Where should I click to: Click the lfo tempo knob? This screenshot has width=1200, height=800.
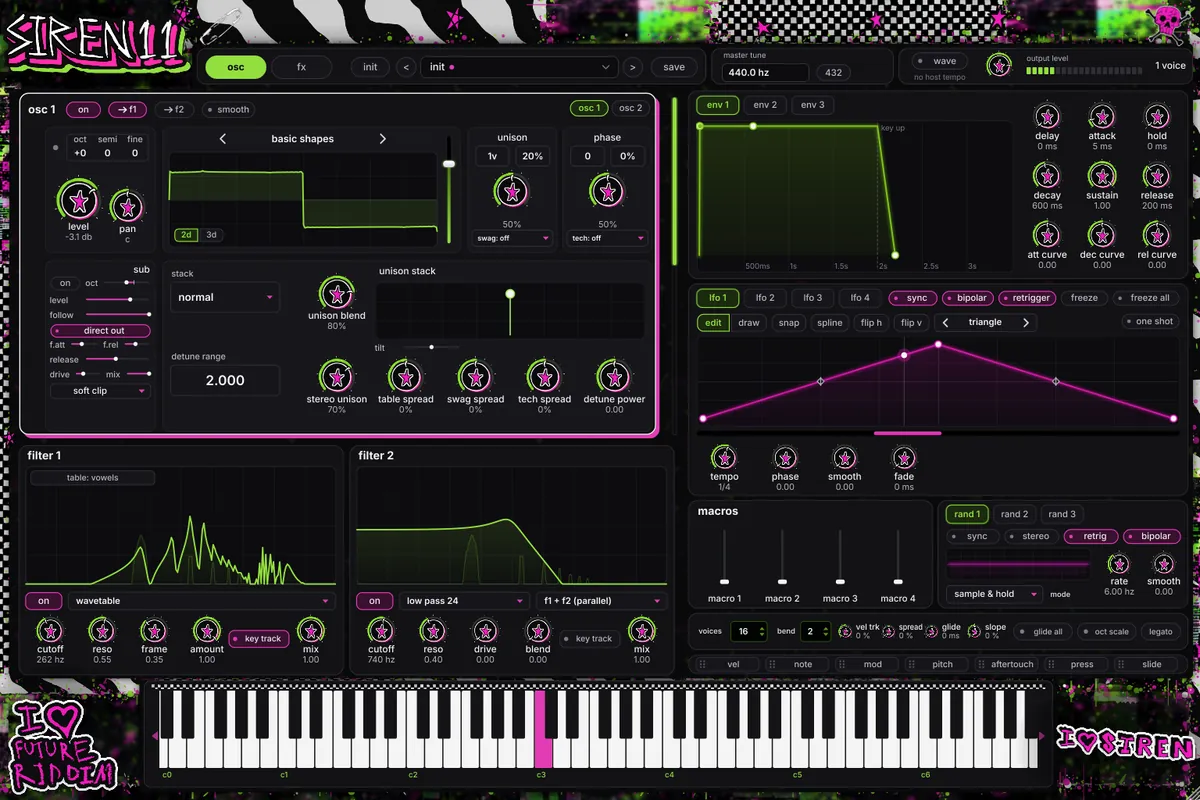[x=724, y=458]
